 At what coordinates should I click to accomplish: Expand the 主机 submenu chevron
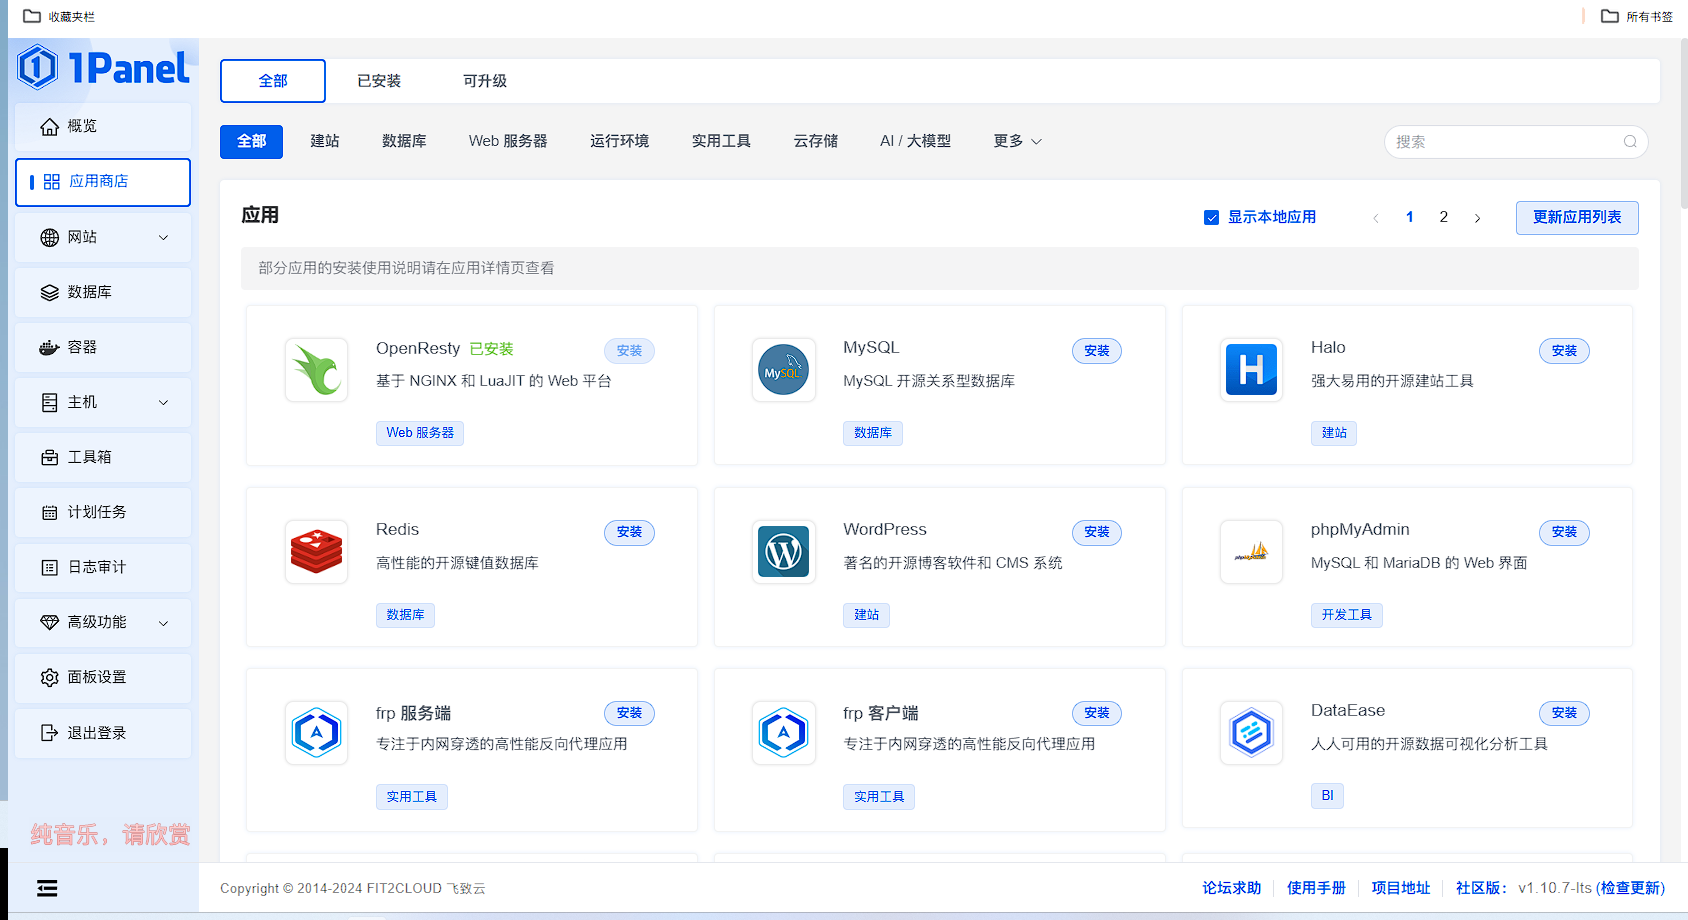pyautogui.click(x=164, y=402)
